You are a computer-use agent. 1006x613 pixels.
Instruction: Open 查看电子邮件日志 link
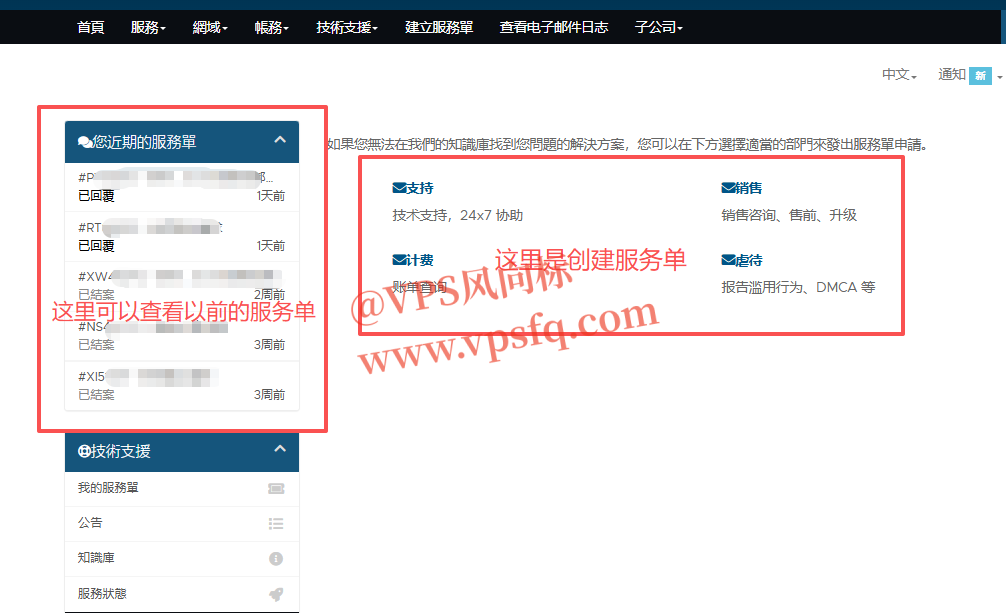point(553,27)
